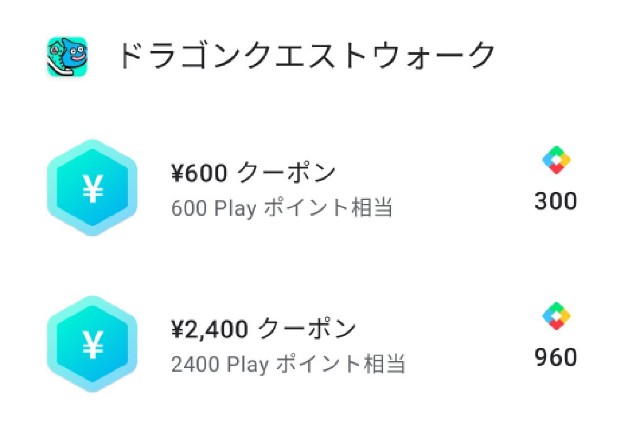Click the Play Points logo above 300

pos(556,160)
